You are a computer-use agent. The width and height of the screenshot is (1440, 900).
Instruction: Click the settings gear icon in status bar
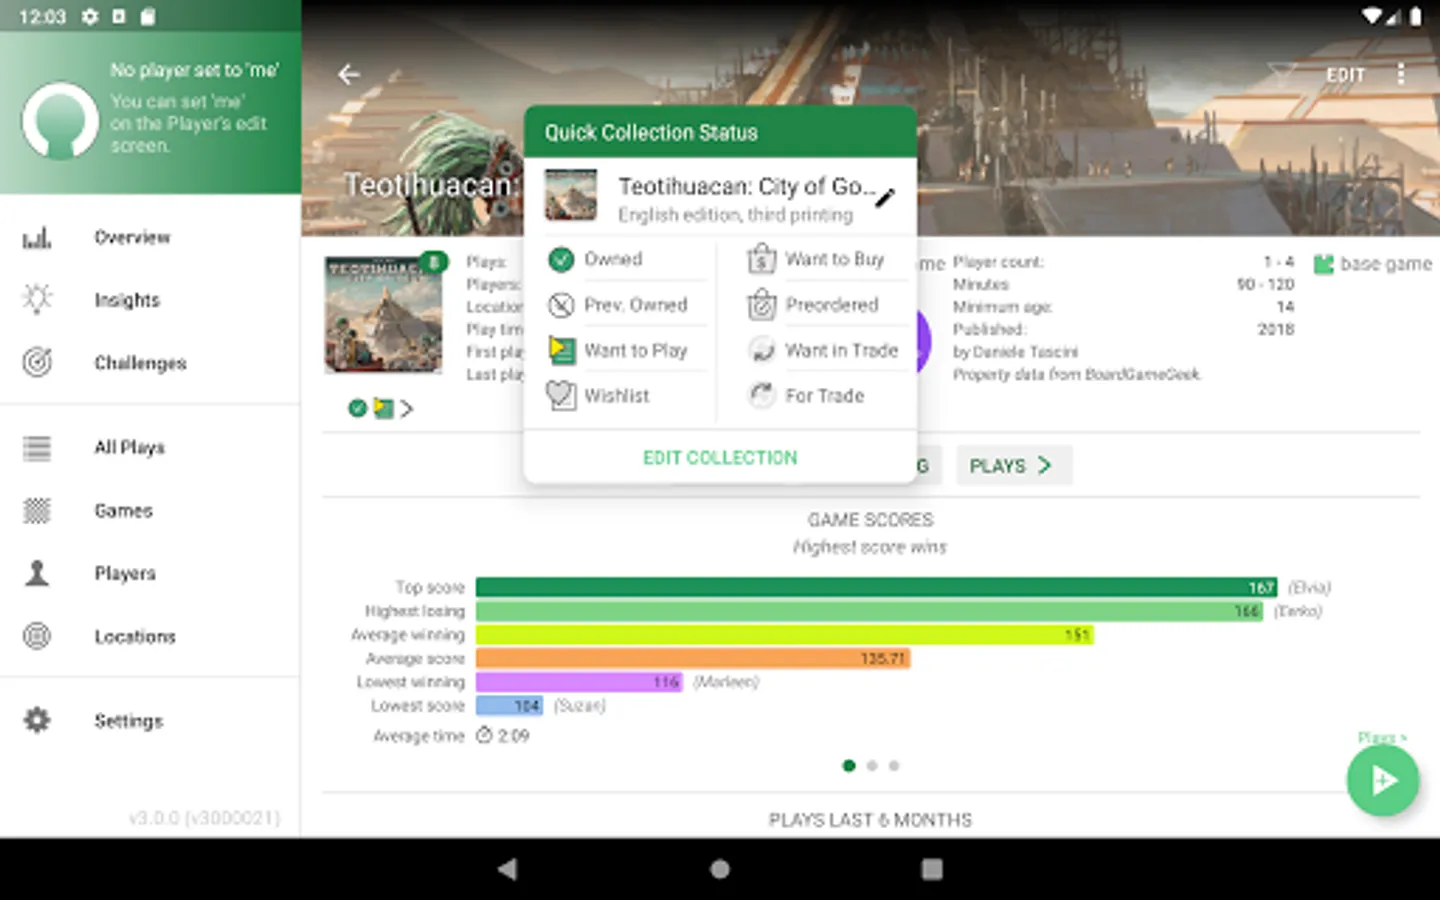pos(90,17)
